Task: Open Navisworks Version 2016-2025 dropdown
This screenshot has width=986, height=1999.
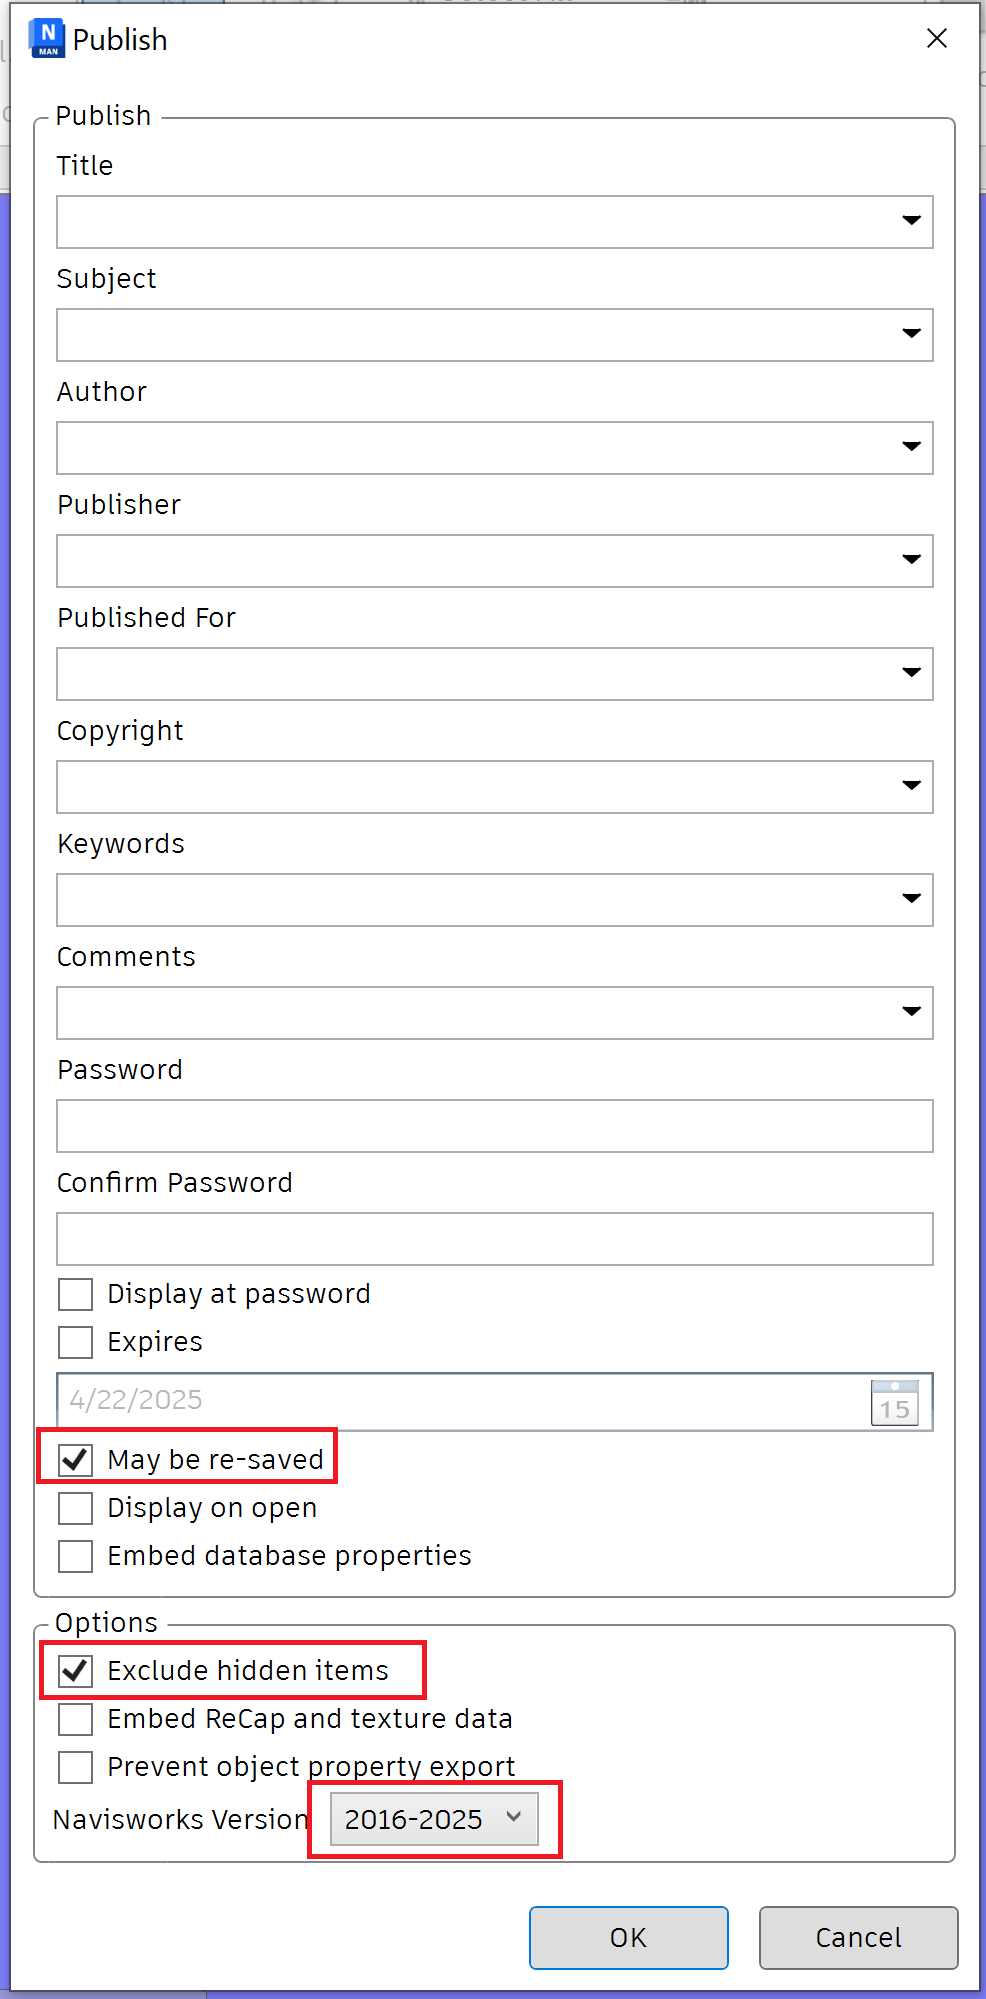Action: [x=434, y=1819]
